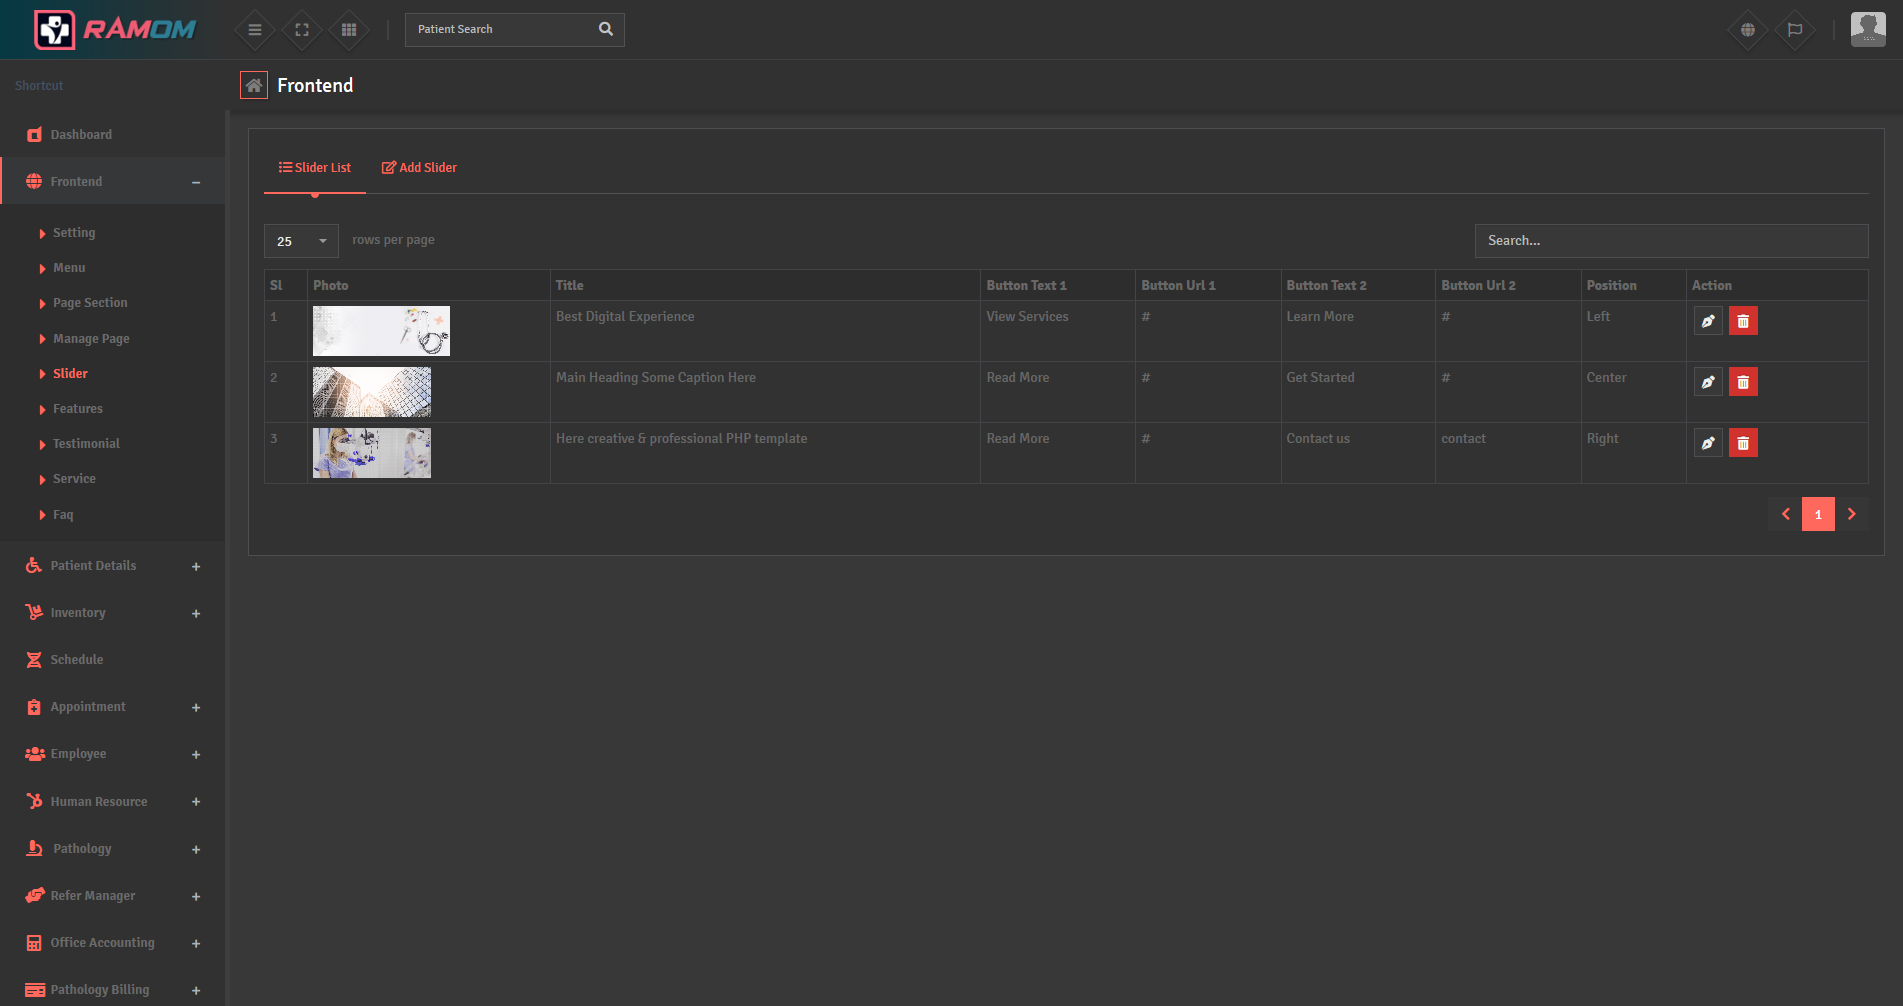This screenshot has height=1006, width=1903.
Task: Open the Patient Search magnifier icon
Action: [x=605, y=29]
